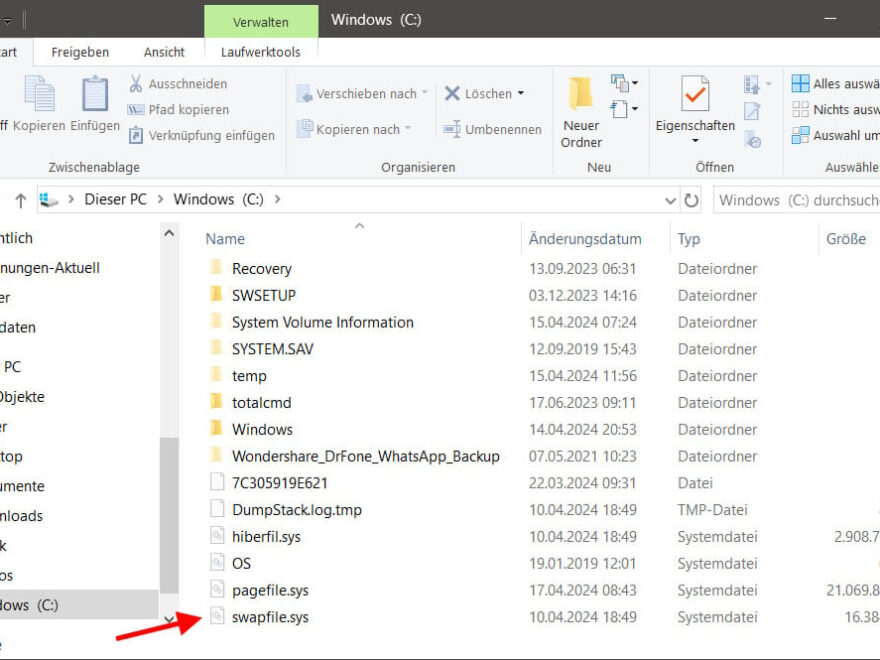Viewport: 880px width, 660px height.
Task: Select the Laufwerktools tab
Action: 261,52
